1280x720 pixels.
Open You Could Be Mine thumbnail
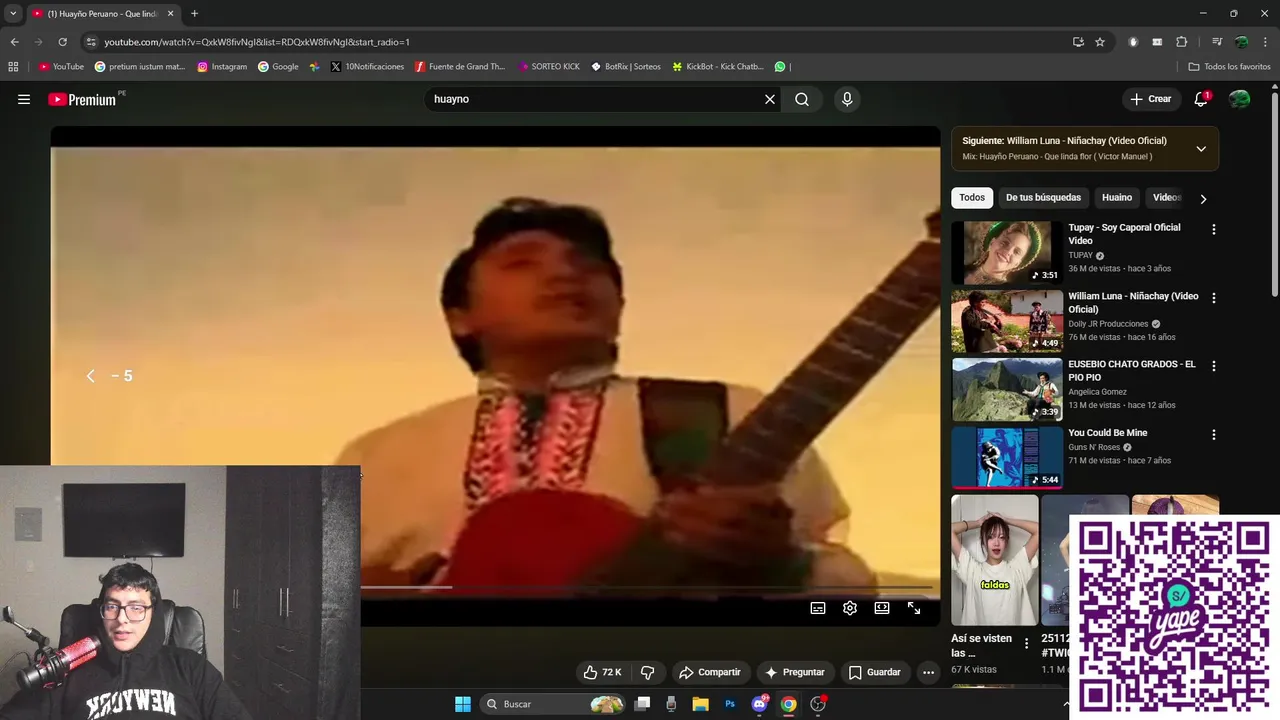(x=1007, y=458)
